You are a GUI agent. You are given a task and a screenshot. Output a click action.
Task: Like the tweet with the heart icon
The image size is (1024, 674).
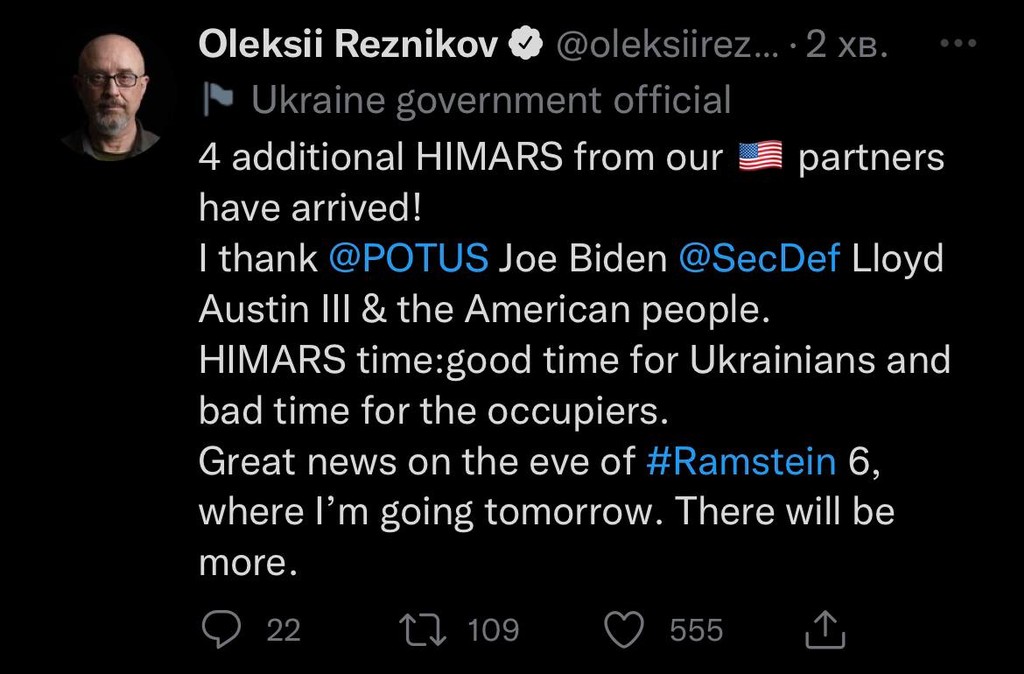click(624, 629)
